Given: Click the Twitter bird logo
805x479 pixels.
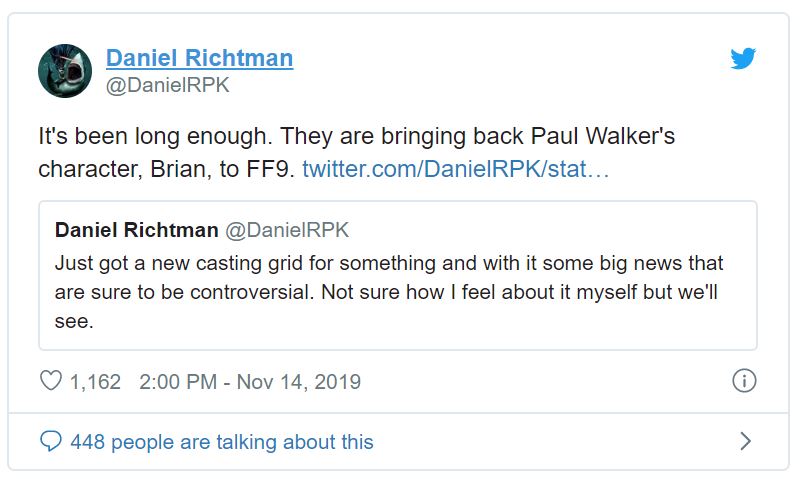Looking at the screenshot, I should (x=742, y=59).
